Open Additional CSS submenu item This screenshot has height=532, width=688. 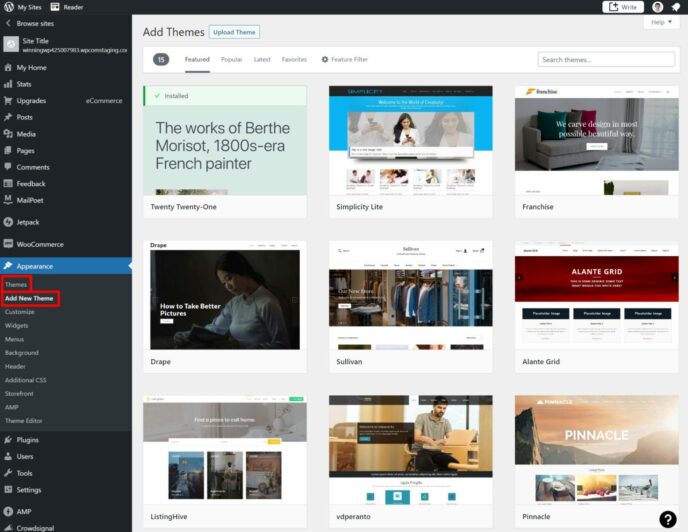25,380
